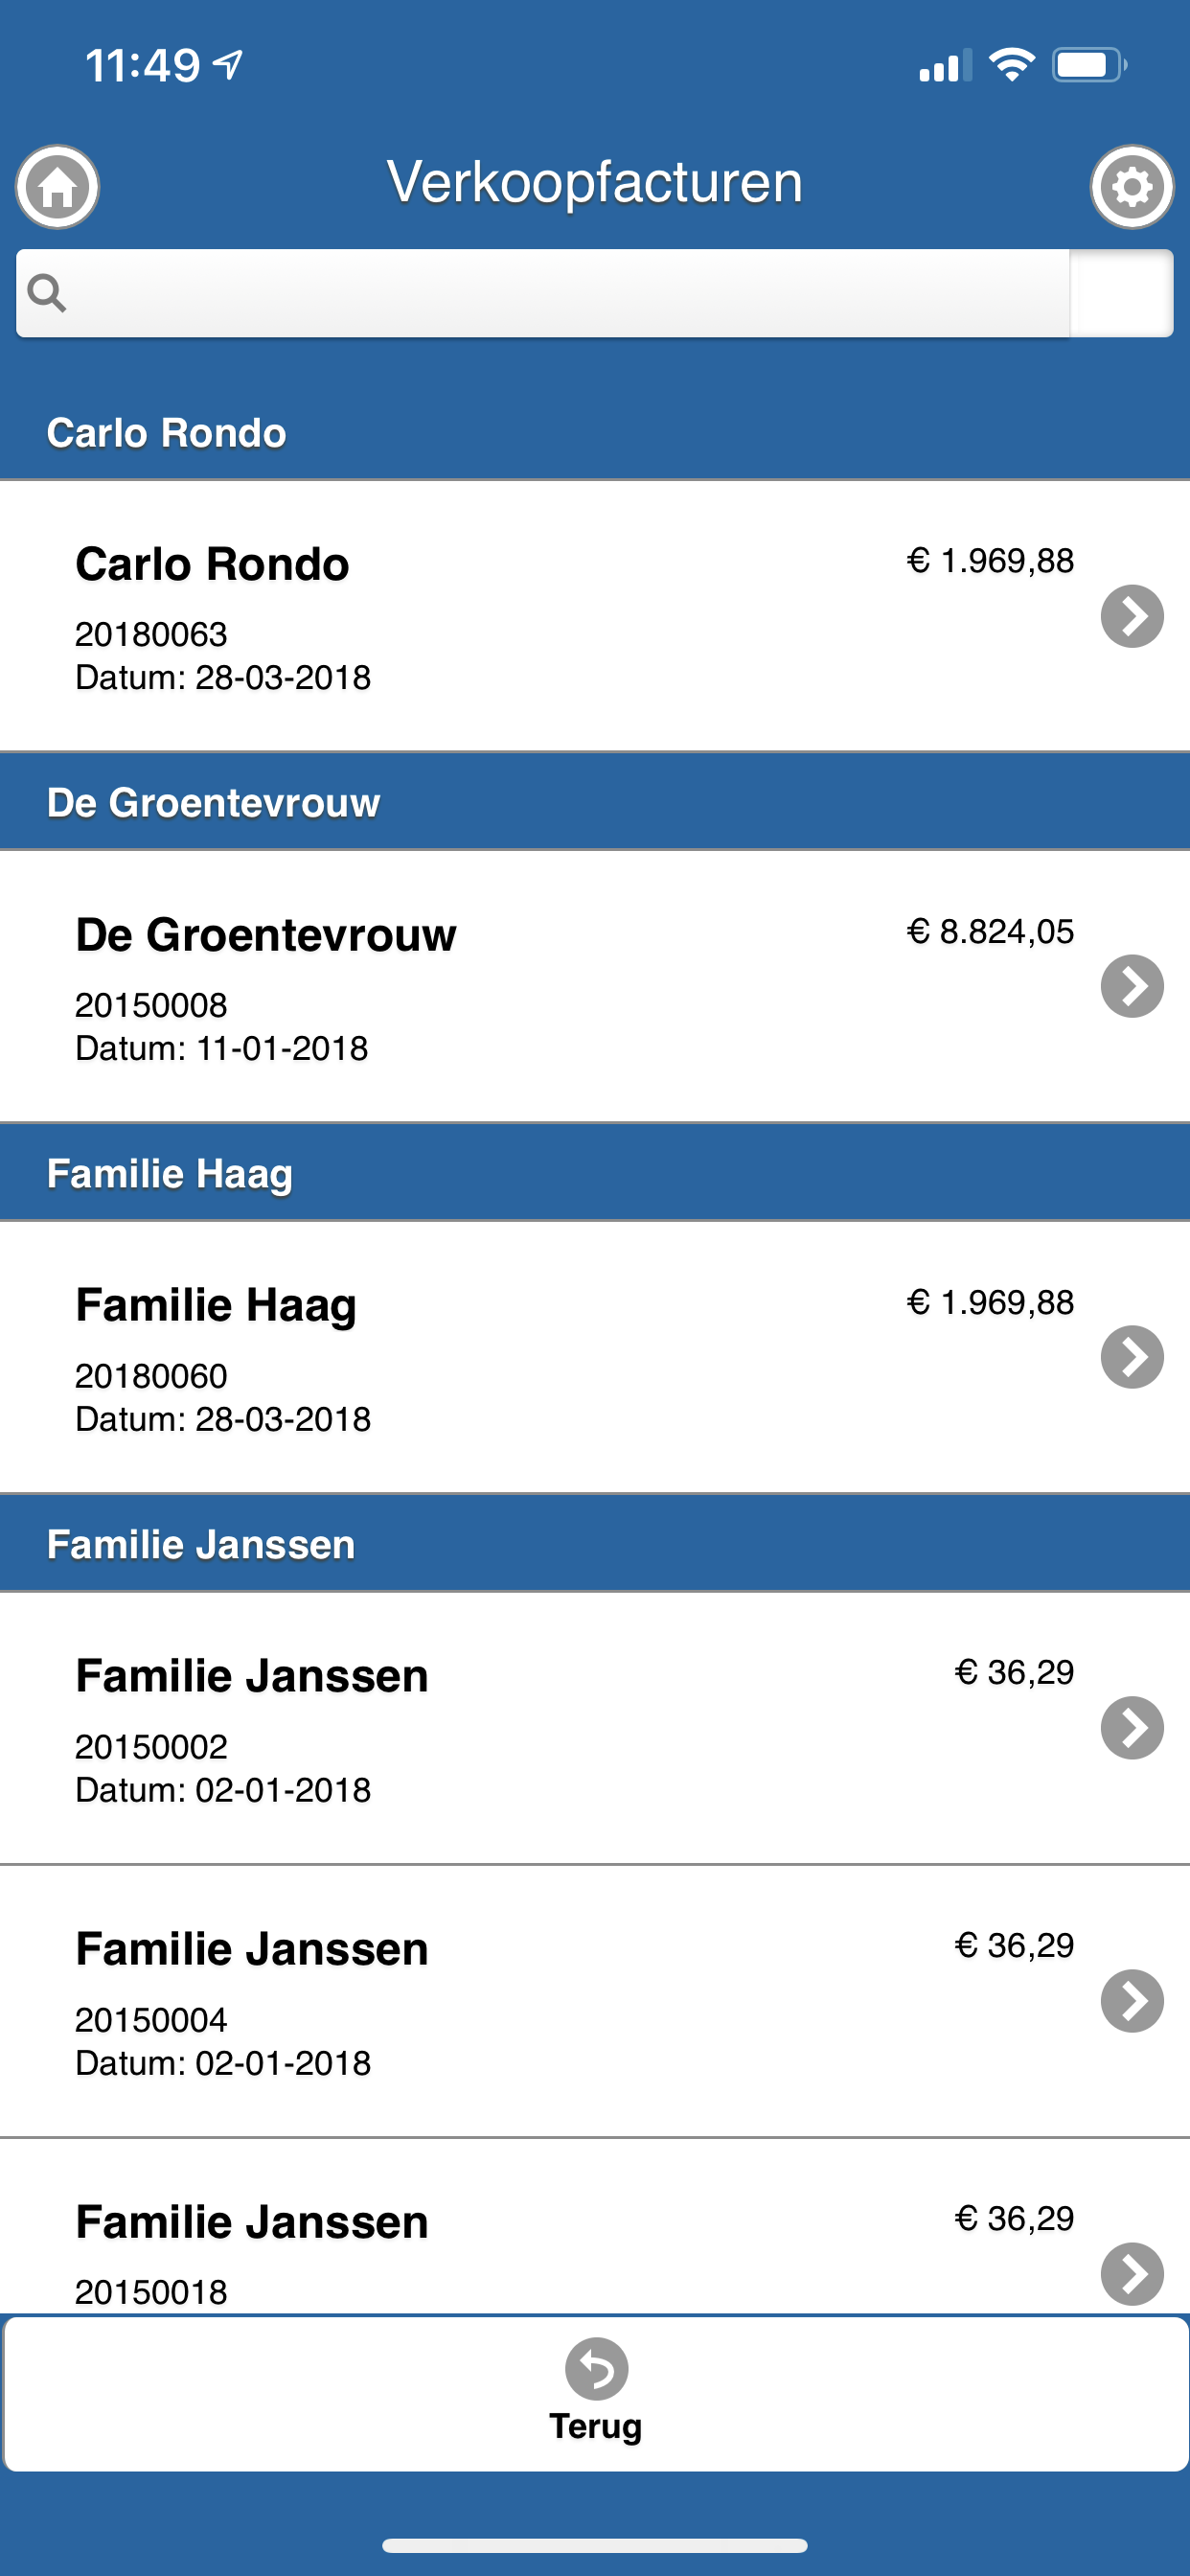Tap the Familie Janssen section header
The height and width of the screenshot is (2576, 1190).
tap(594, 1544)
